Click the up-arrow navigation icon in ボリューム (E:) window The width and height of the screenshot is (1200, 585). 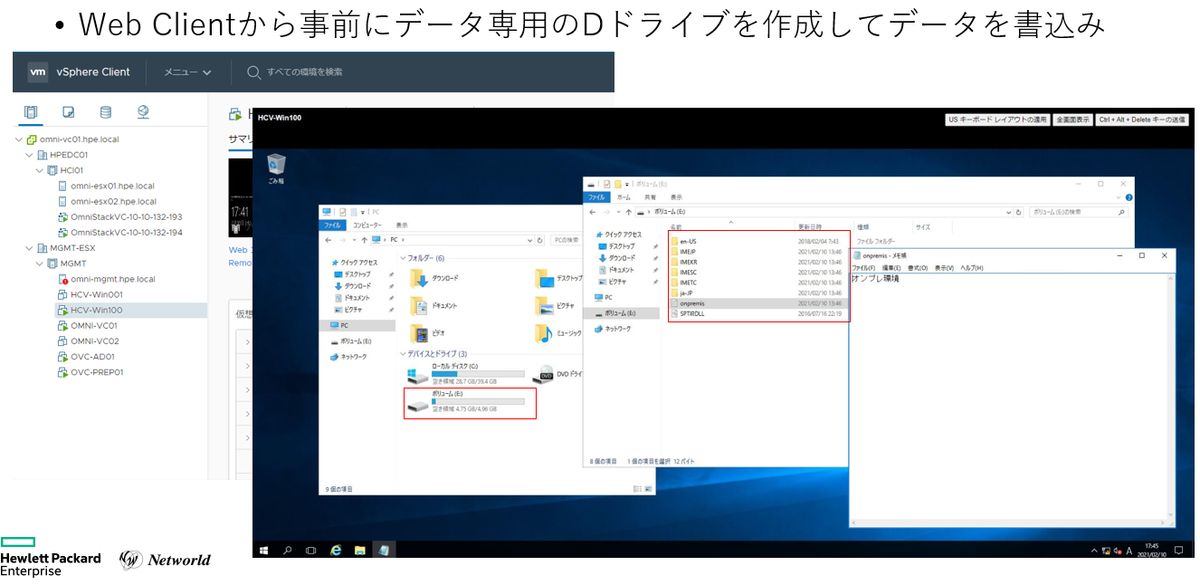pos(627,212)
